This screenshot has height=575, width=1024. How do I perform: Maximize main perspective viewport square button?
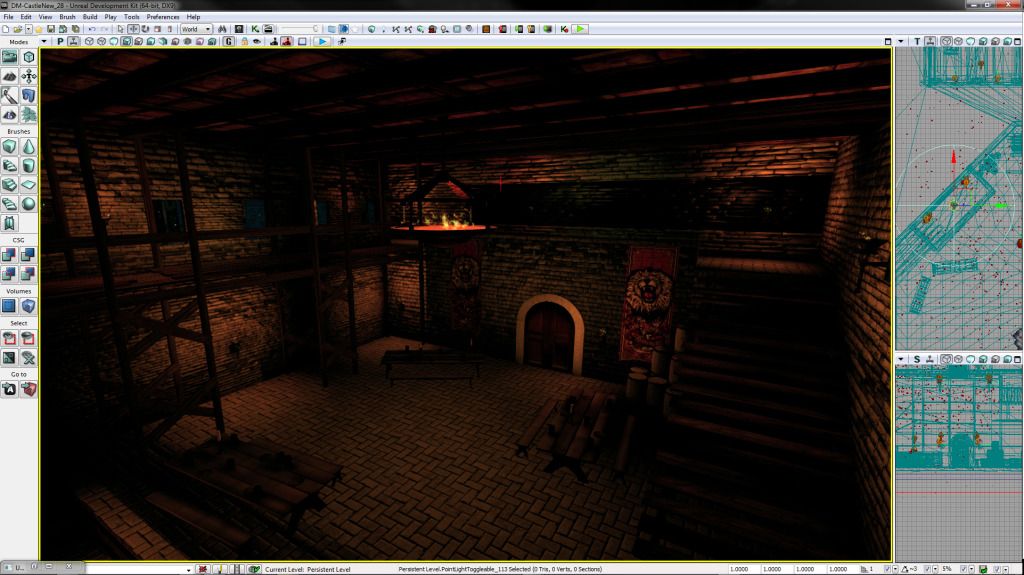coord(888,42)
